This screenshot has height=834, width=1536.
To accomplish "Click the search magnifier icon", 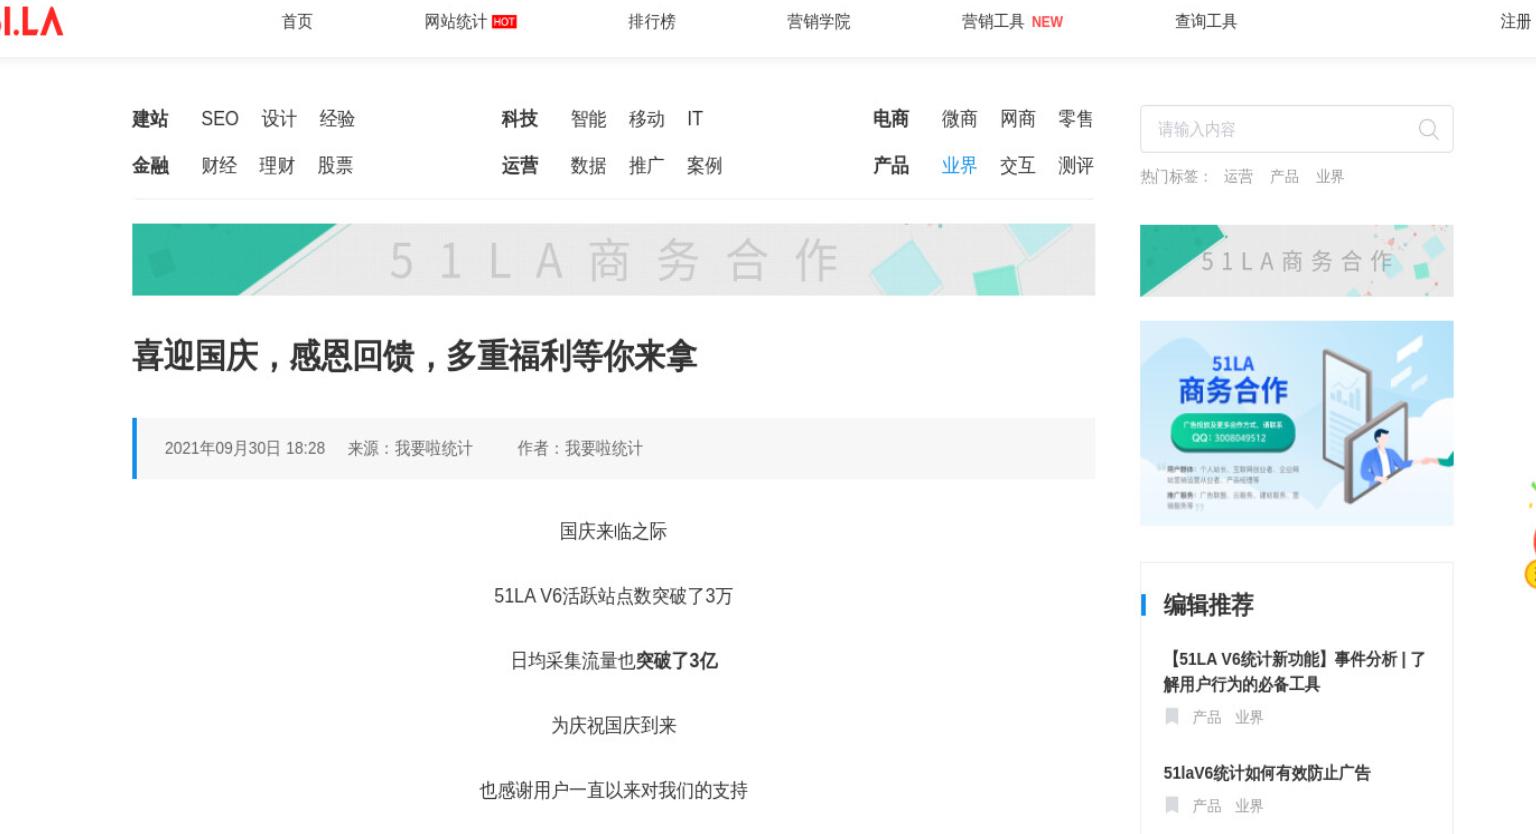I will pos(1428,129).
